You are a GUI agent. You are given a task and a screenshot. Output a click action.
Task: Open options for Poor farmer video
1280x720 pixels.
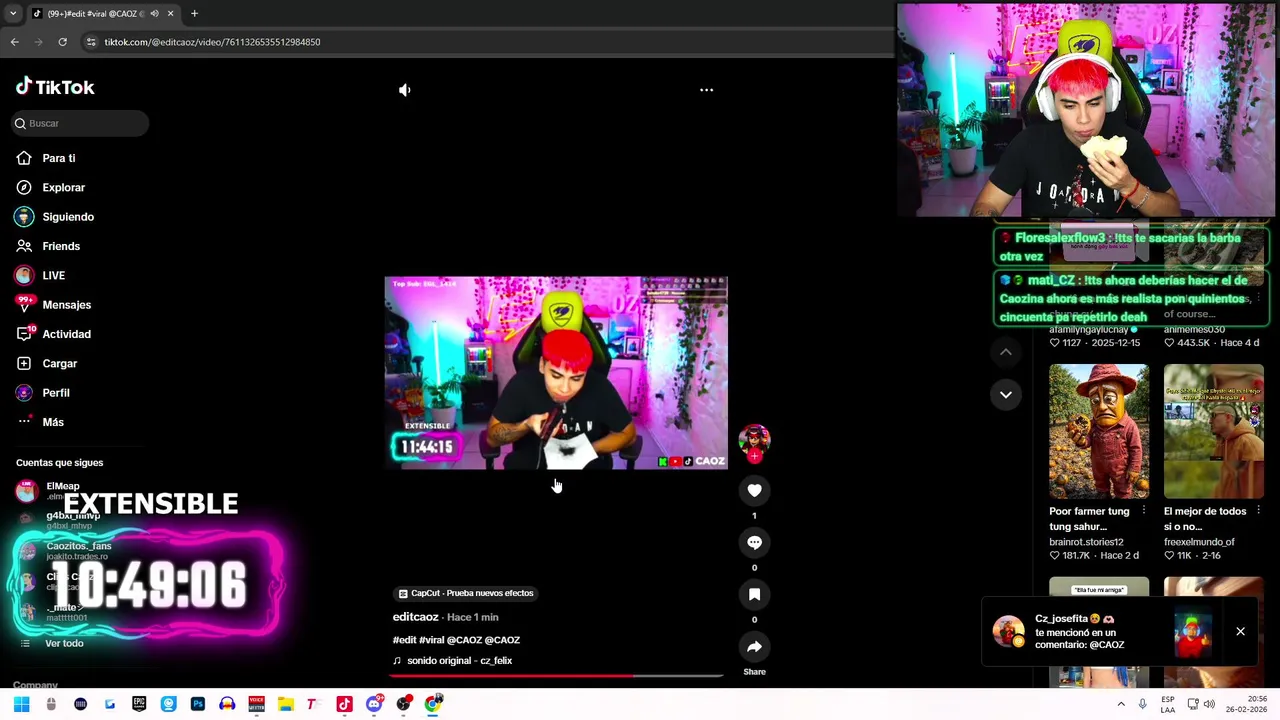tap(1144, 511)
